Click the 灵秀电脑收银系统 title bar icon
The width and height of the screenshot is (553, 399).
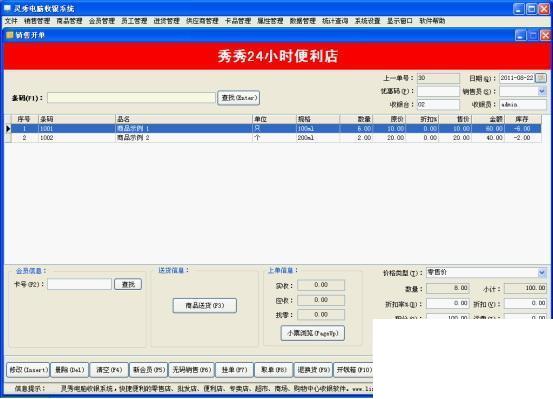pyautogui.click(x=7, y=8)
